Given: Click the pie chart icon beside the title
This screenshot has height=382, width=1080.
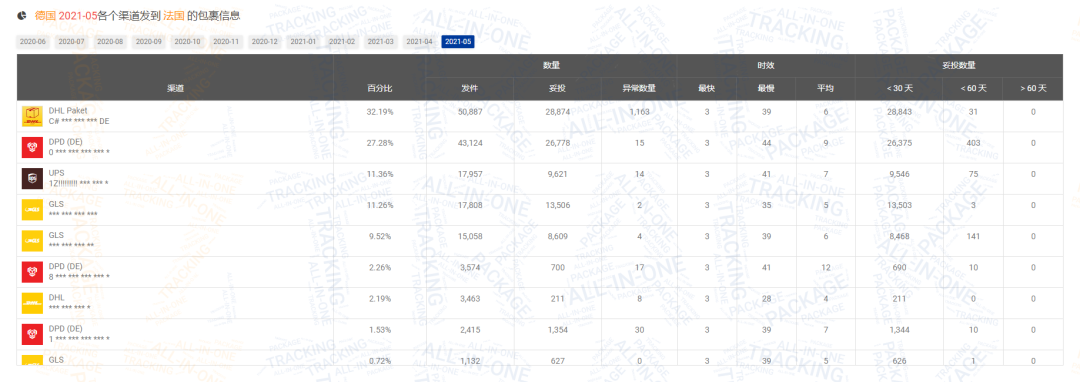Looking at the screenshot, I should (22, 14).
